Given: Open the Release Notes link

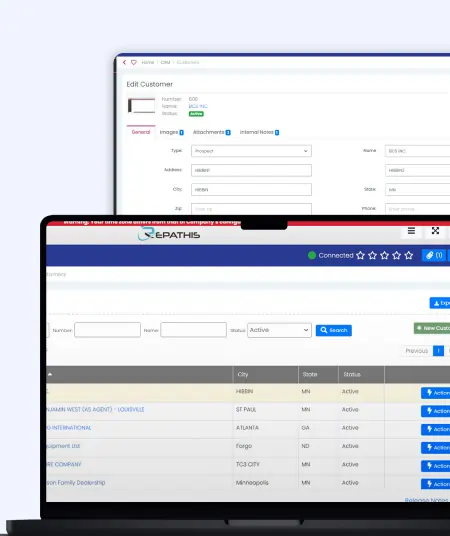Looking at the screenshot, I should coord(427,500).
